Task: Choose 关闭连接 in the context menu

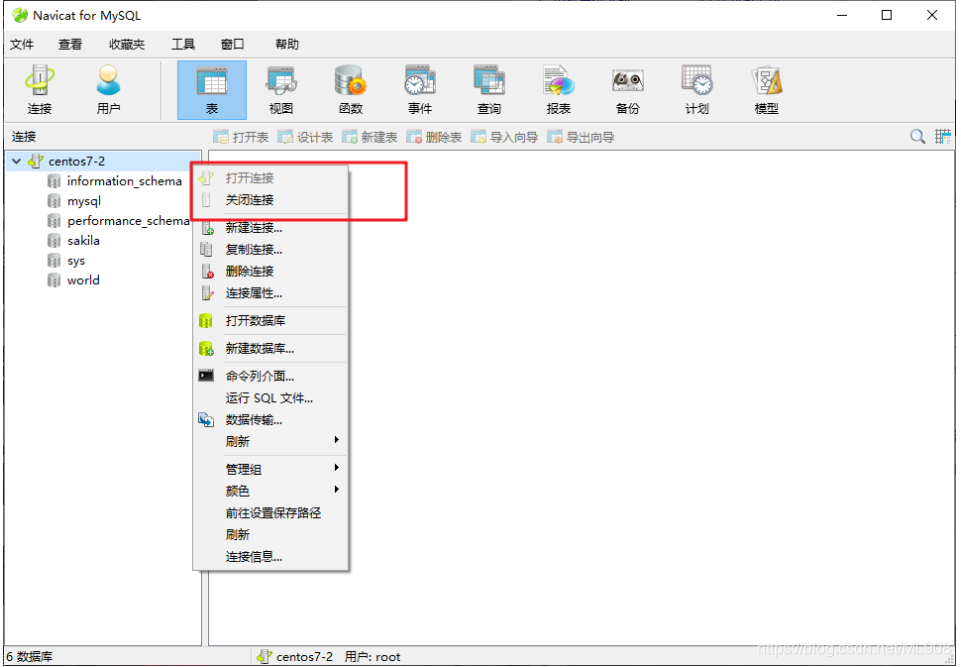Action: pyautogui.click(x=271, y=200)
